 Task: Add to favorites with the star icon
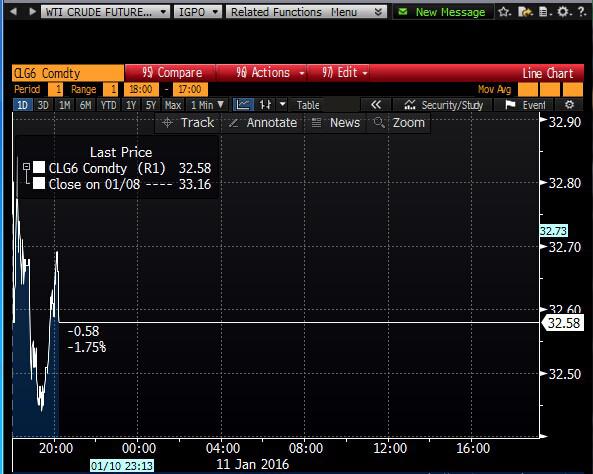[x=504, y=12]
